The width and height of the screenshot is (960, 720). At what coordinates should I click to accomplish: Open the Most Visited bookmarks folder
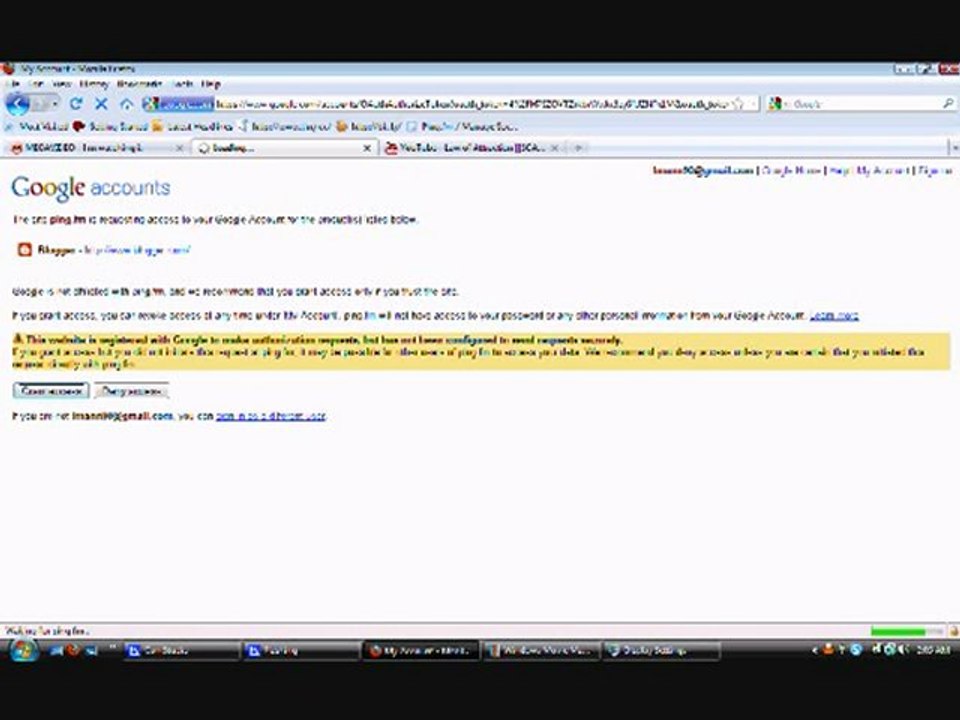coord(36,127)
